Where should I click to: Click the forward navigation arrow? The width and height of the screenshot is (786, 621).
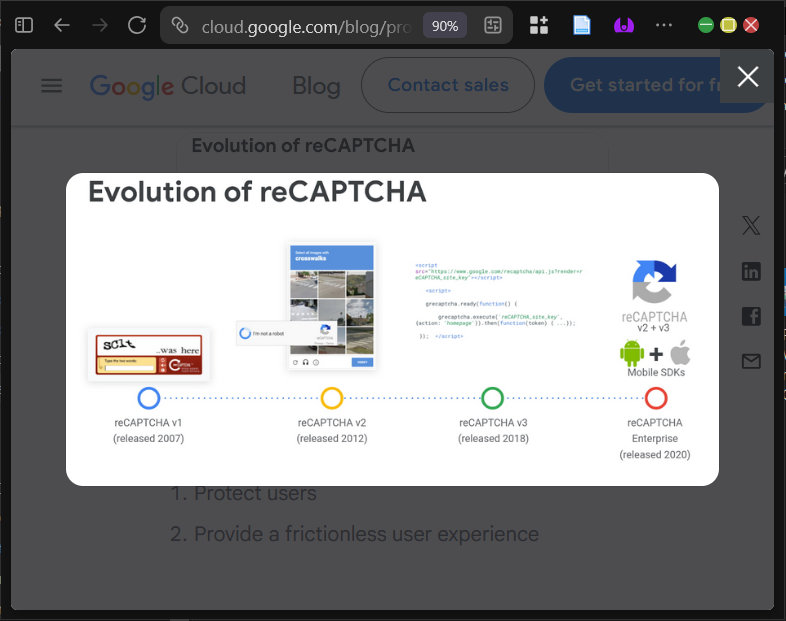100,25
